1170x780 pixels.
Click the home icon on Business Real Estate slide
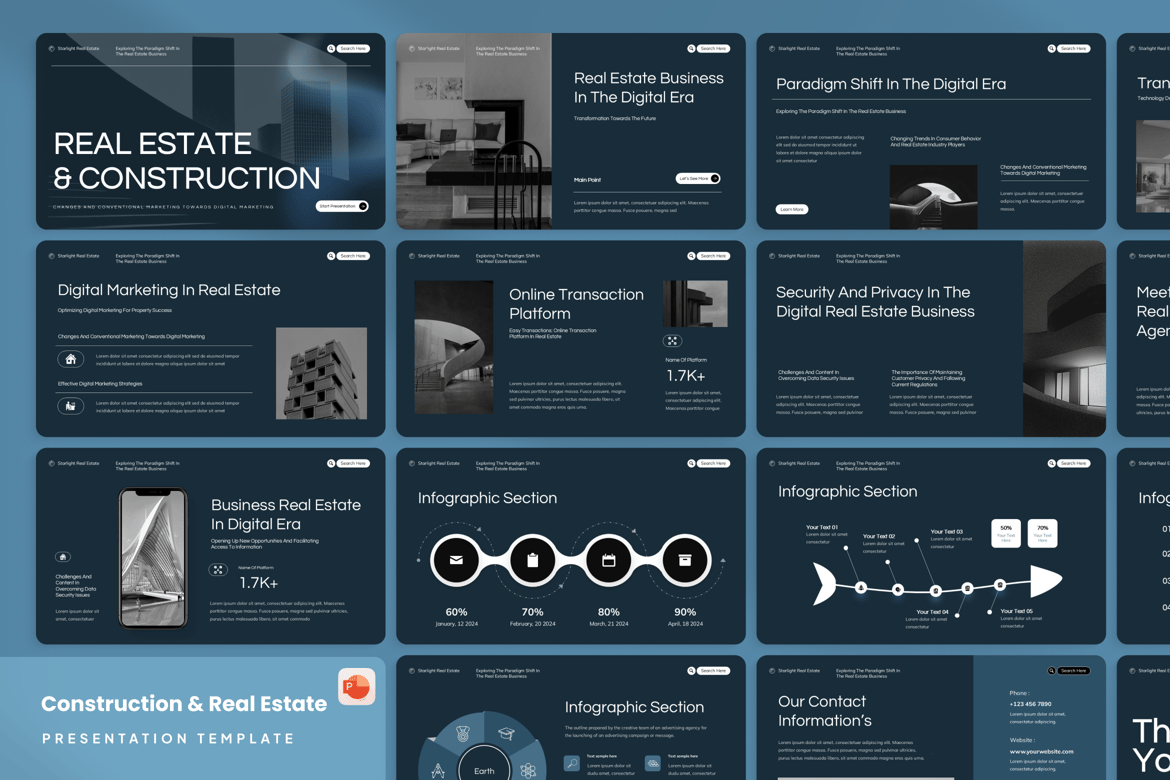coord(63,557)
